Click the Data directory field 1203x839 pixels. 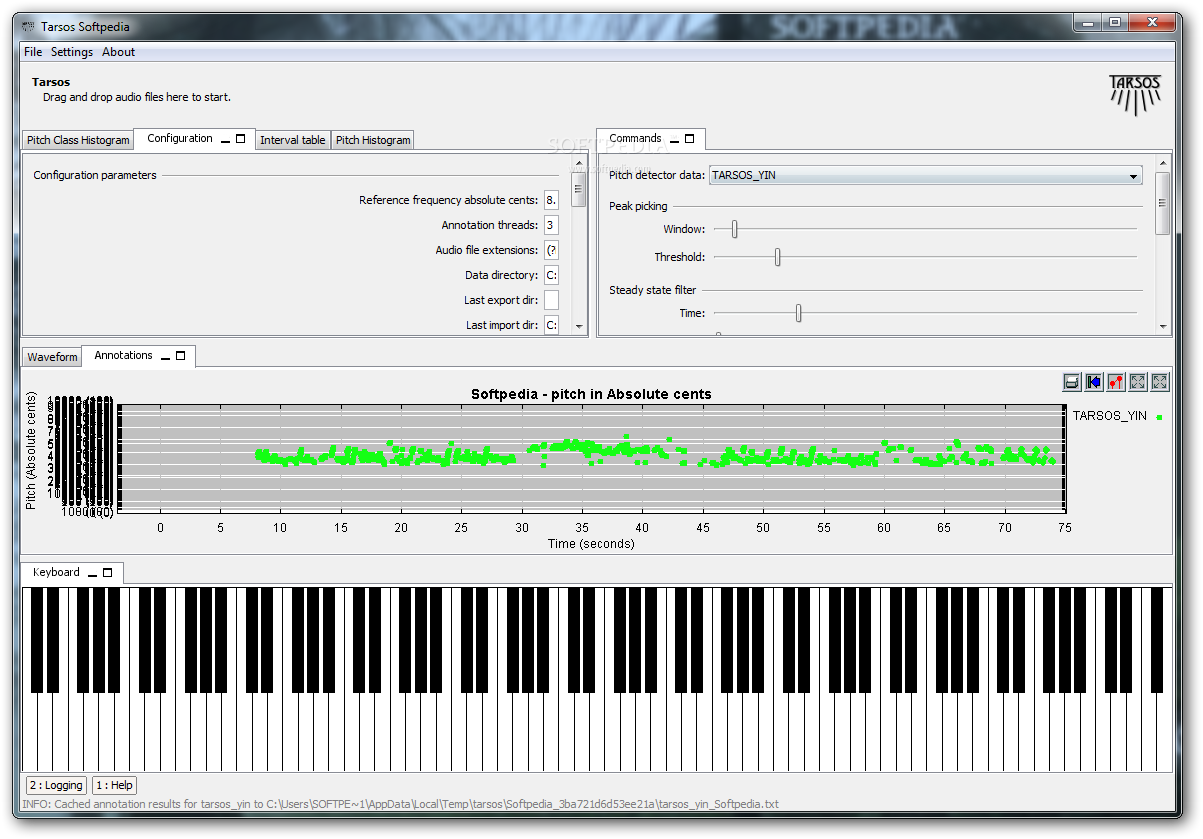coord(551,275)
